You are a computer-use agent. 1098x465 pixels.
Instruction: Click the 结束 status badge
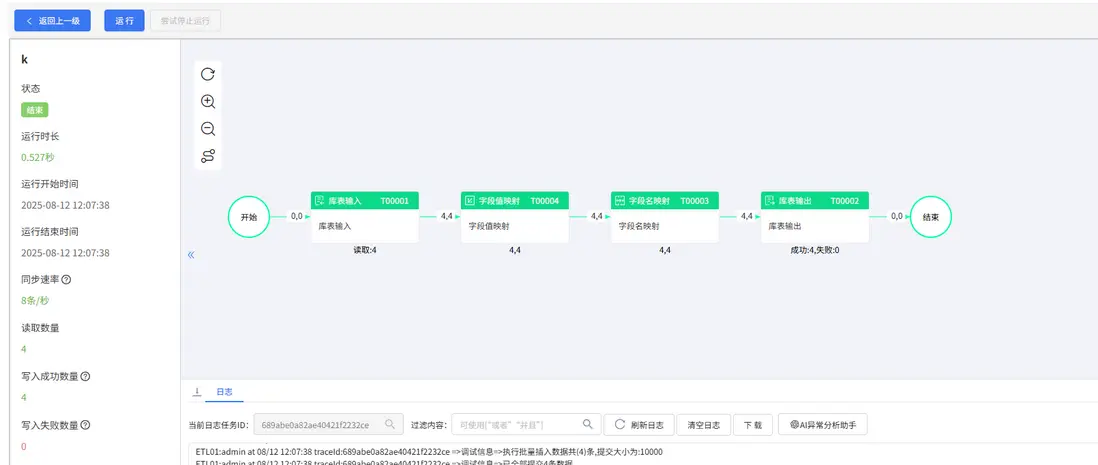point(34,110)
